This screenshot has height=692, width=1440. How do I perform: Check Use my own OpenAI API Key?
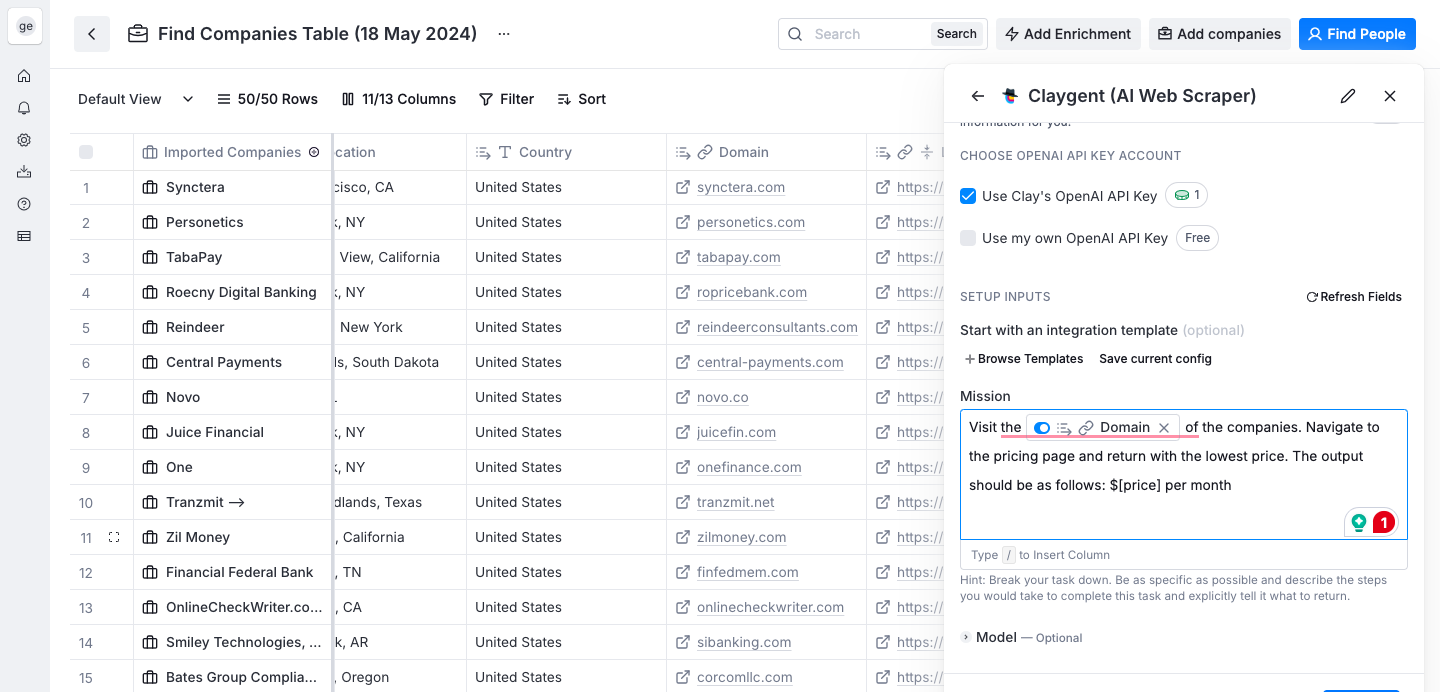point(968,238)
